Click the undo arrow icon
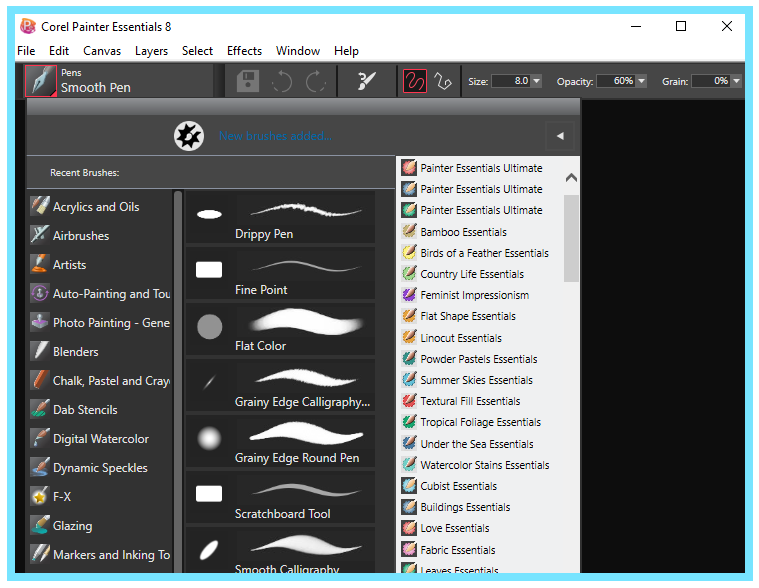This screenshot has width=759, height=588. [282, 81]
